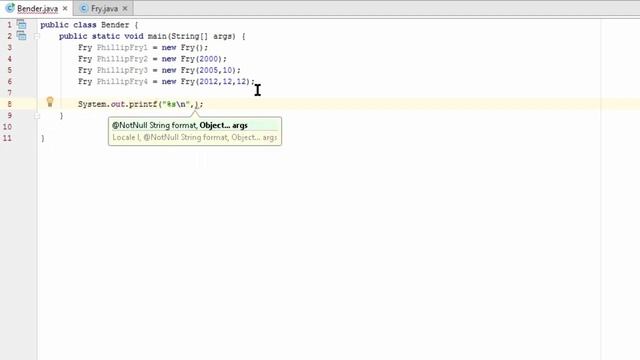
Task: Click the run gutter icon on line 1
Action: [22, 24]
